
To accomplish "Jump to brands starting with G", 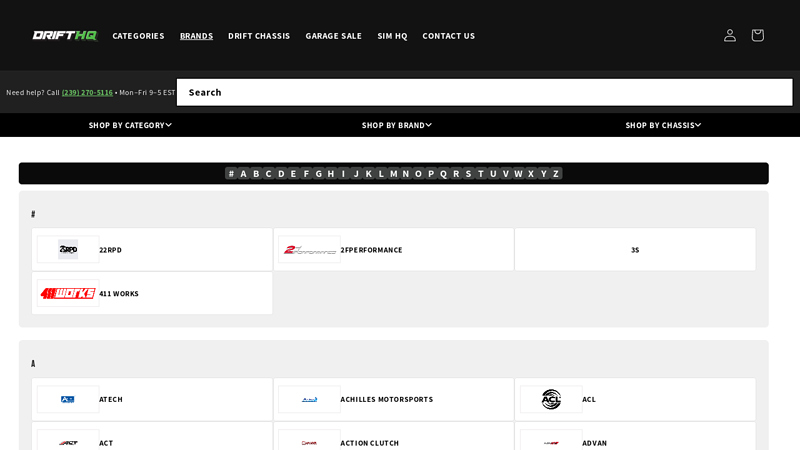I will pyautogui.click(x=318, y=173).
